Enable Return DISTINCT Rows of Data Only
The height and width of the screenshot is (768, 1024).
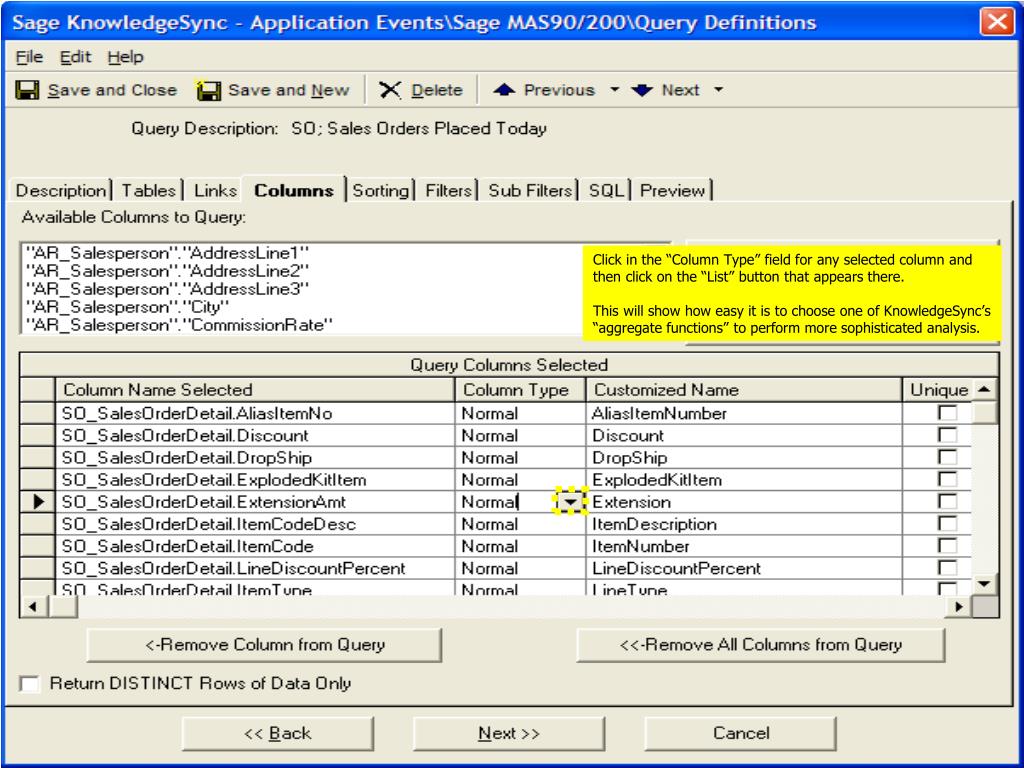tap(29, 684)
